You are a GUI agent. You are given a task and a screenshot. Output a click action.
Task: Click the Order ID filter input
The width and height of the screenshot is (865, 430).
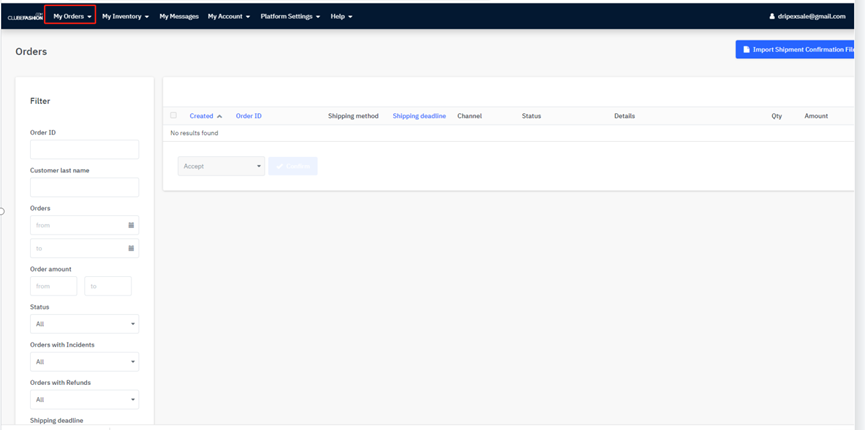pyautogui.click(x=84, y=150)
